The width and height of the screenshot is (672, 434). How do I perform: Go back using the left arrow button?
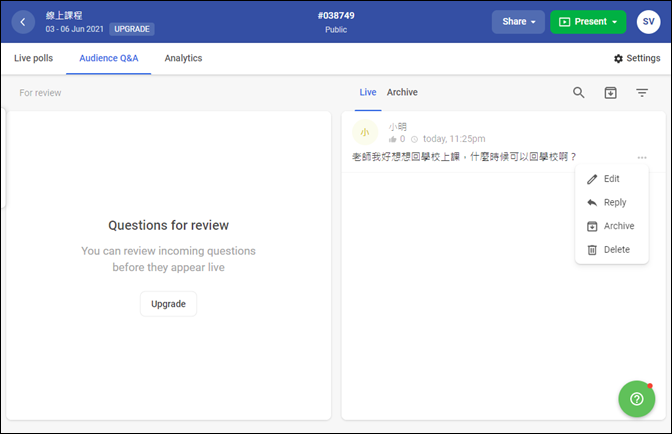coord(23,22)
